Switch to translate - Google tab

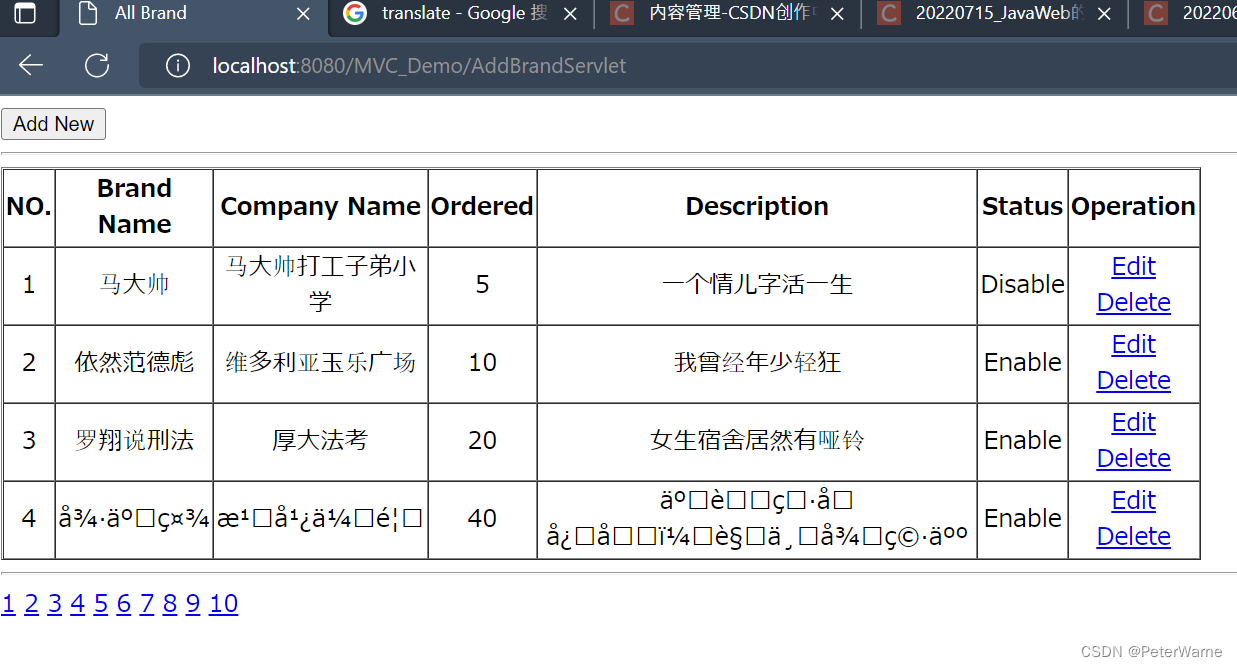pos(460,14)
